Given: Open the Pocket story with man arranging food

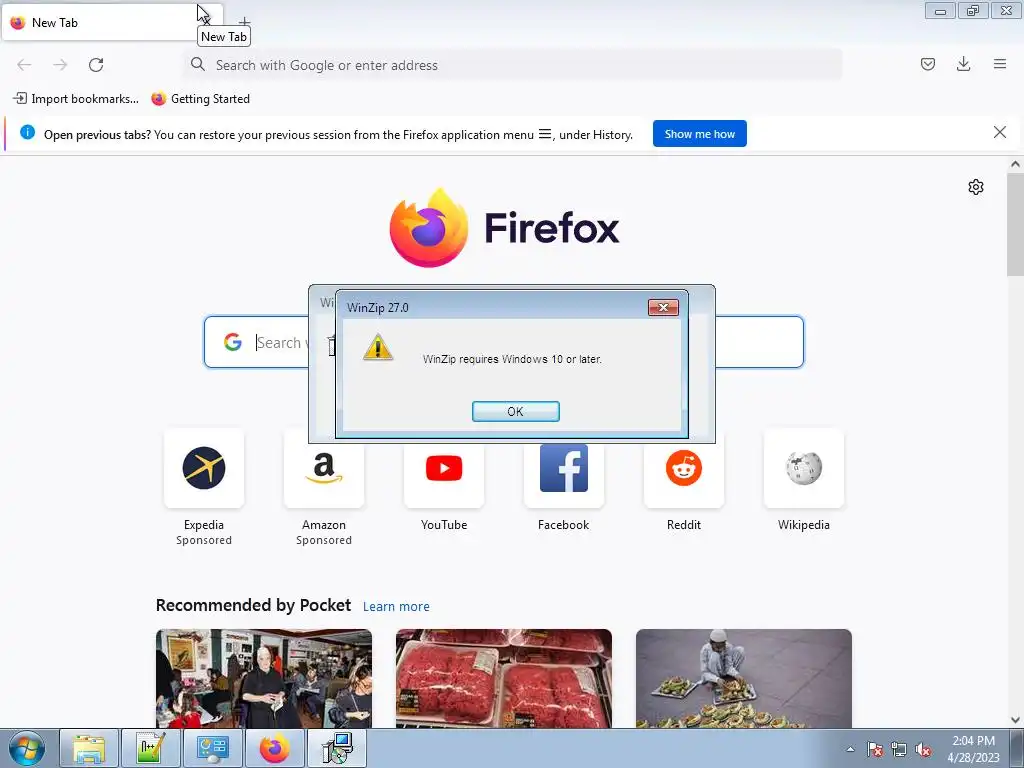Looking at the screenshot, I should (x=744, y=678).
